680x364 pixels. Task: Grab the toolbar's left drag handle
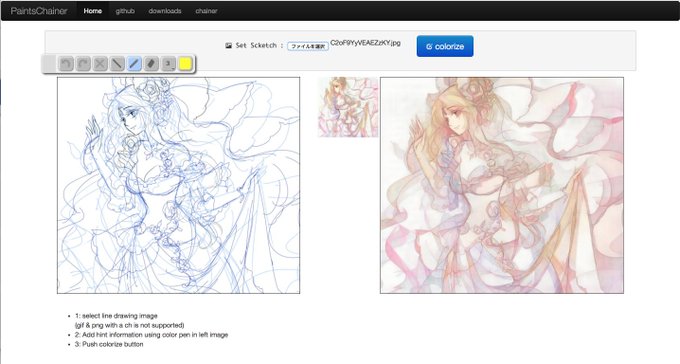pyautogui.click(x=49, y=64)
